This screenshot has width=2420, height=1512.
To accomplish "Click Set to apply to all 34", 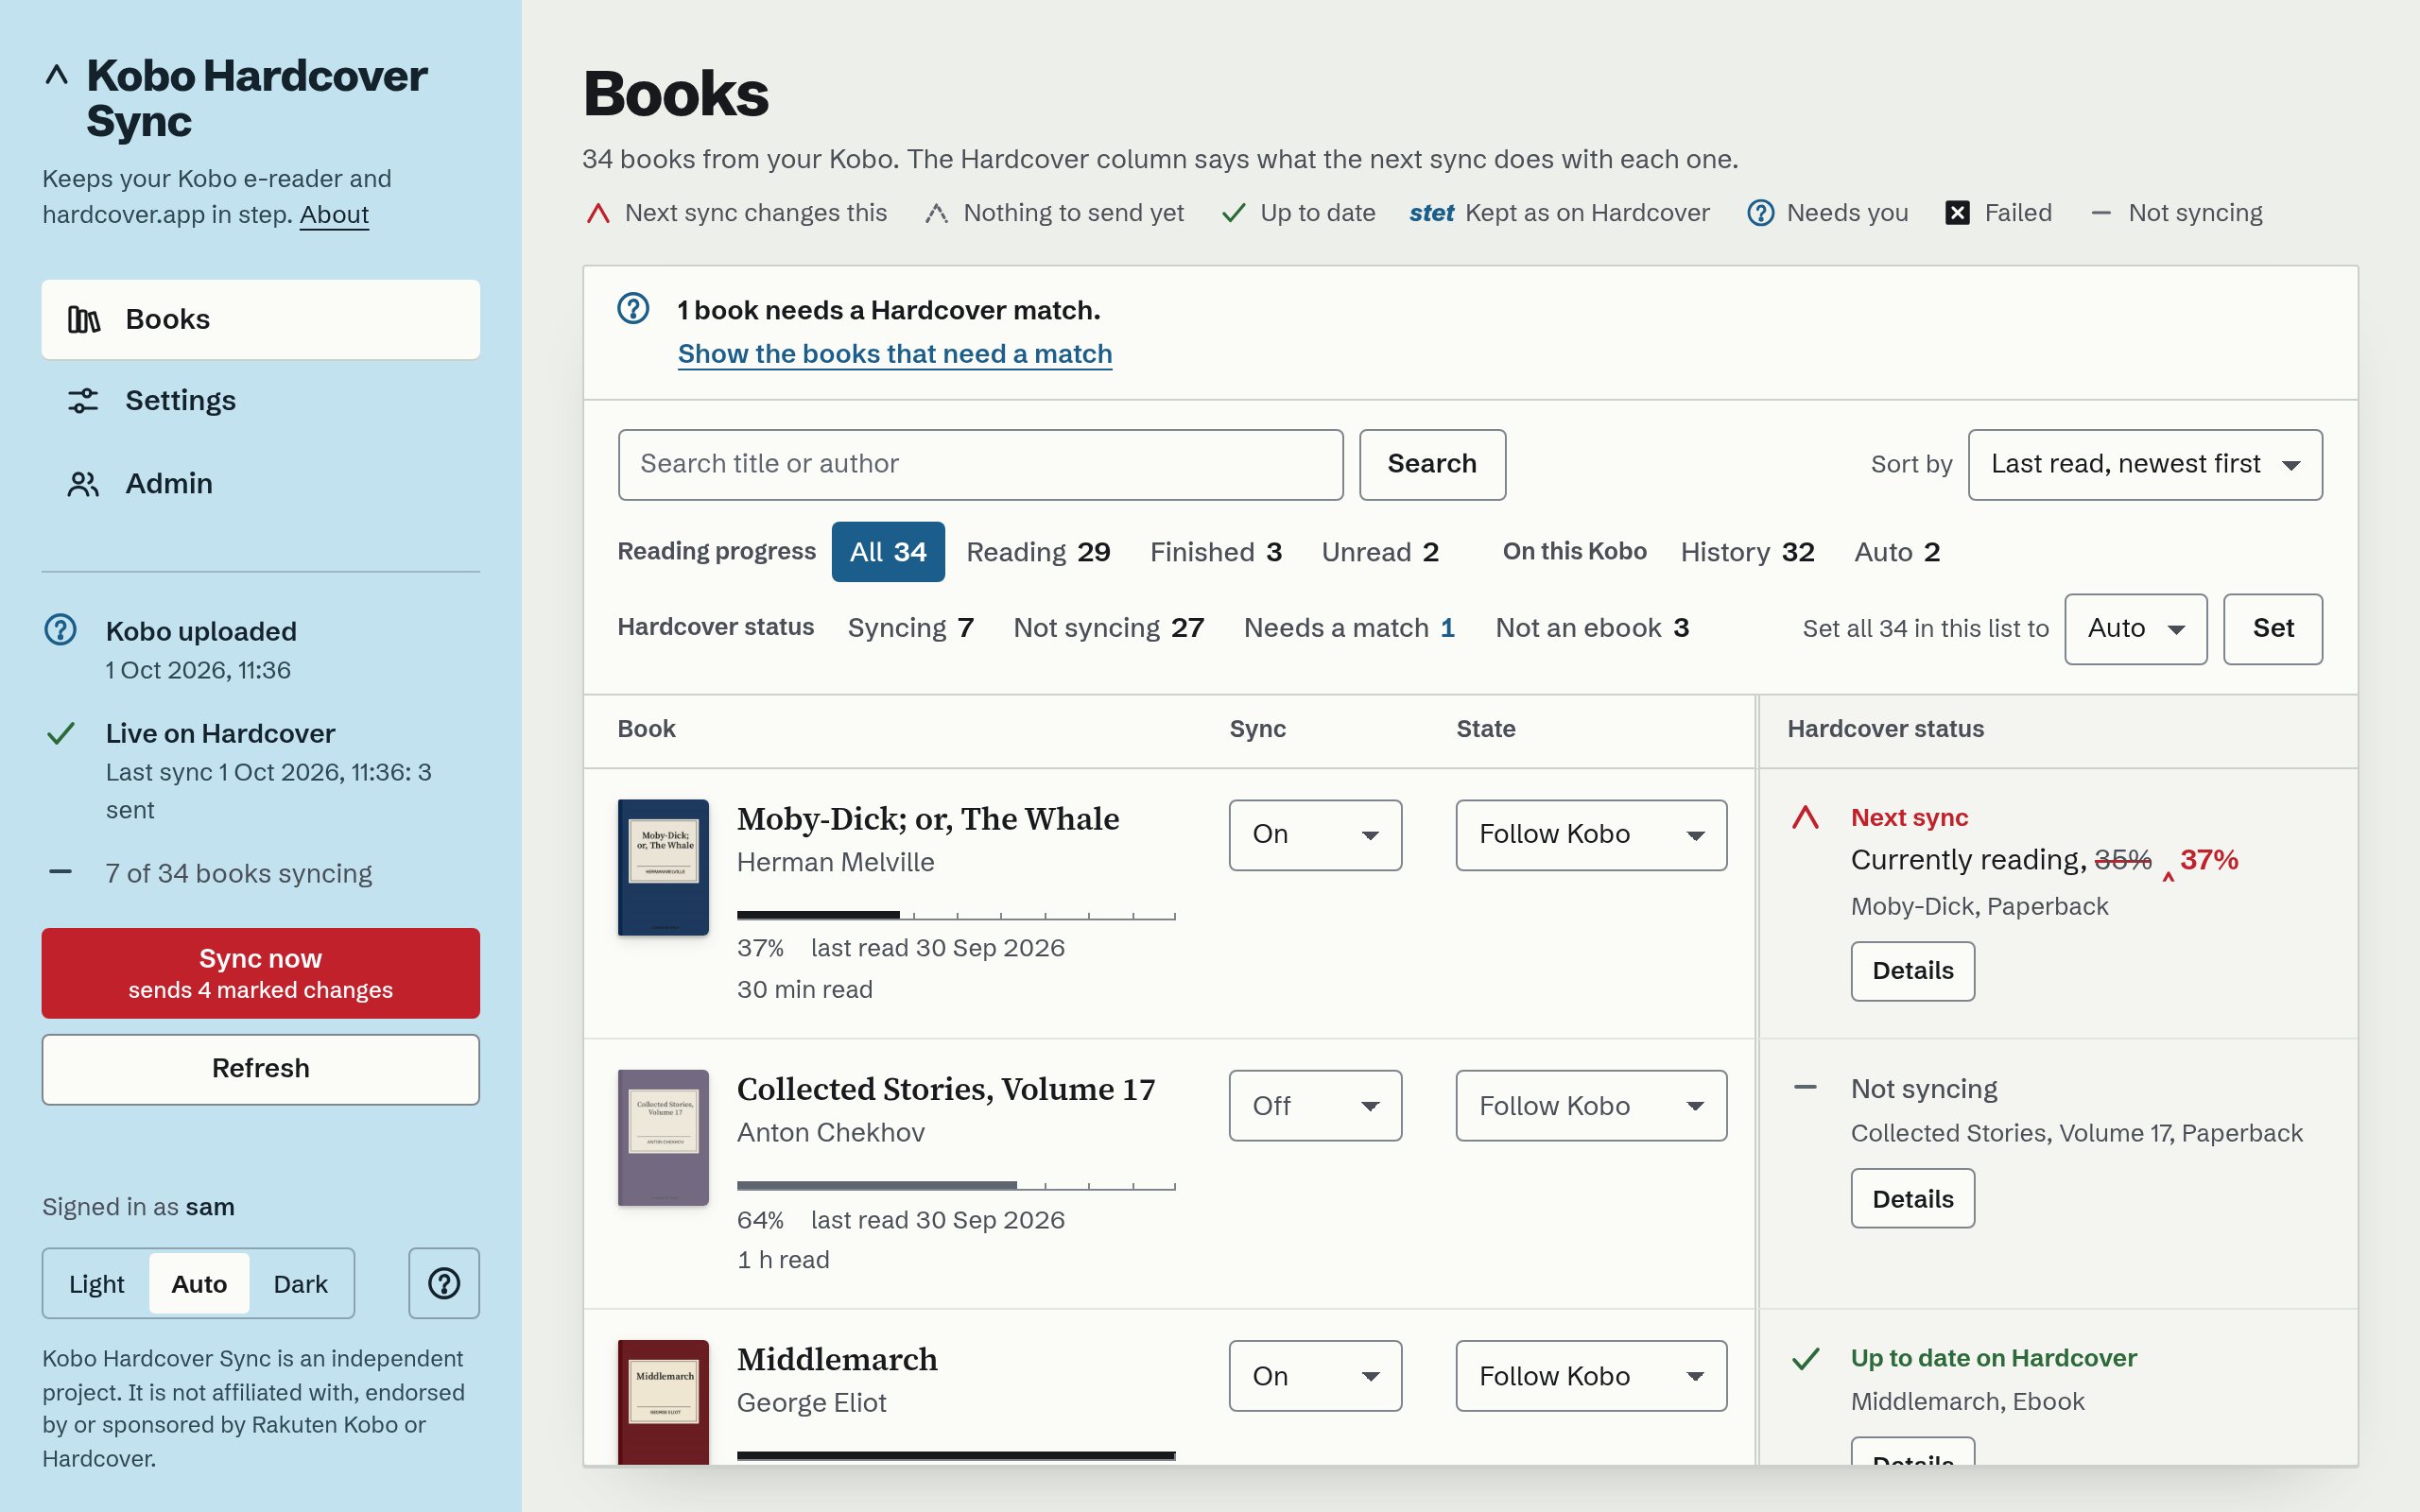I will click(x=2272, y=629).
